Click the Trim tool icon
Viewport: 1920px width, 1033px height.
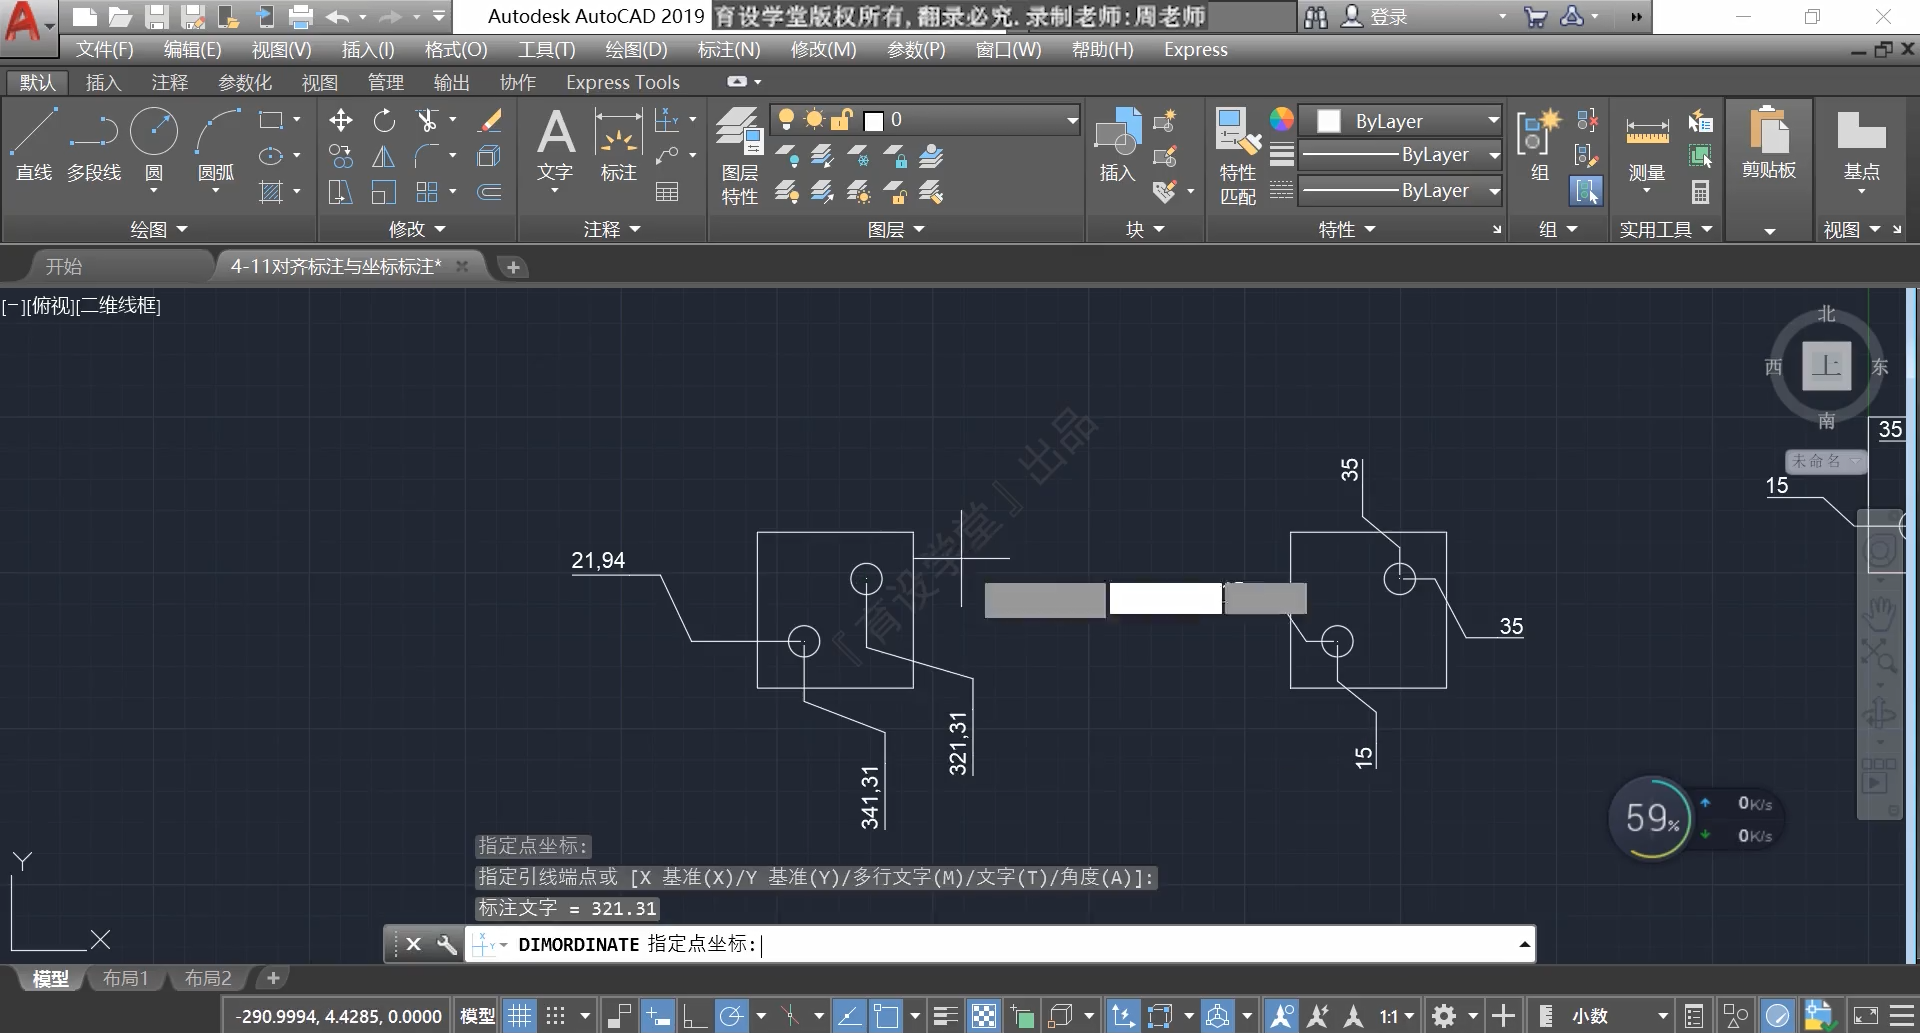pyautogui.click(x=427, y=121)
